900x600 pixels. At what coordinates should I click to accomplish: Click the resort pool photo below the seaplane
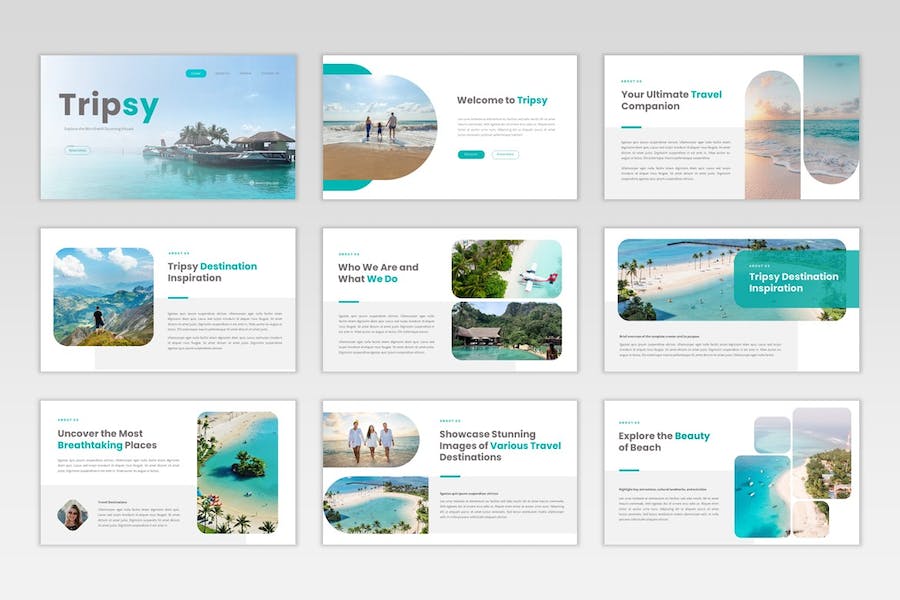(x=506, y=331)
